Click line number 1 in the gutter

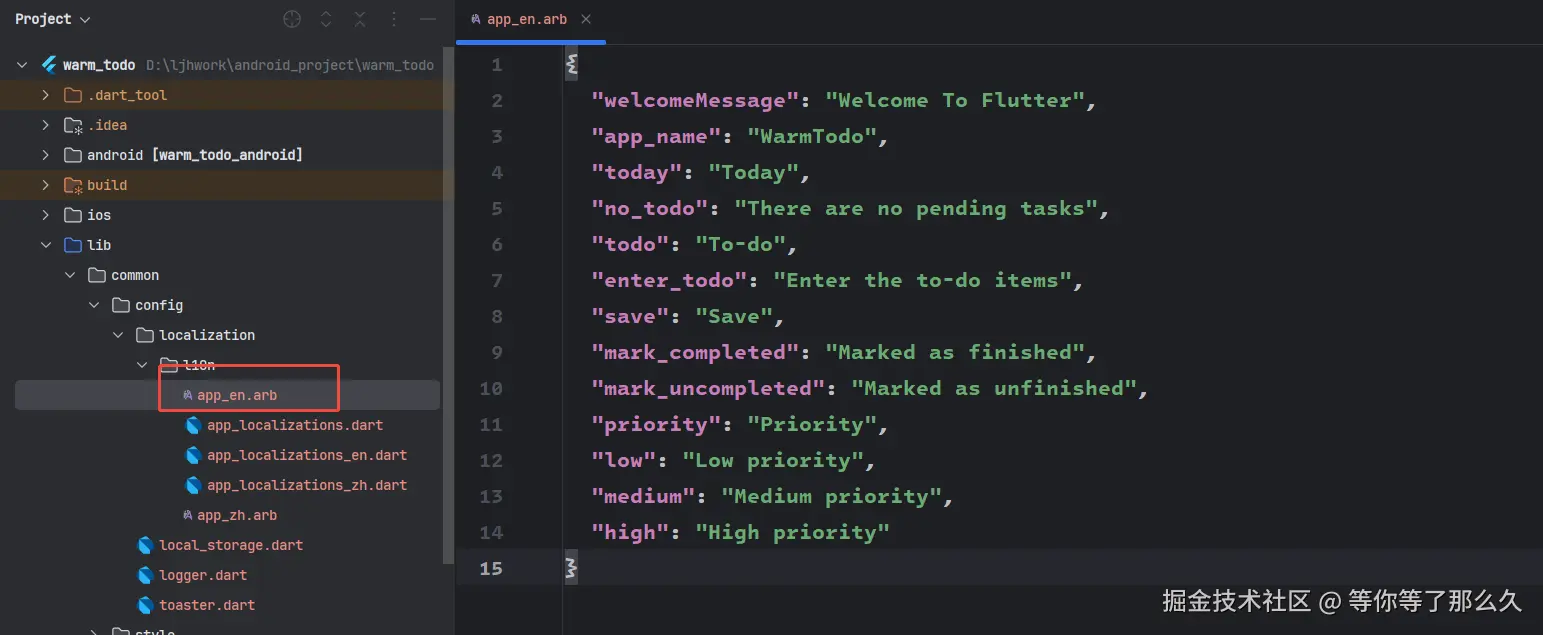(x=497, y=65)
